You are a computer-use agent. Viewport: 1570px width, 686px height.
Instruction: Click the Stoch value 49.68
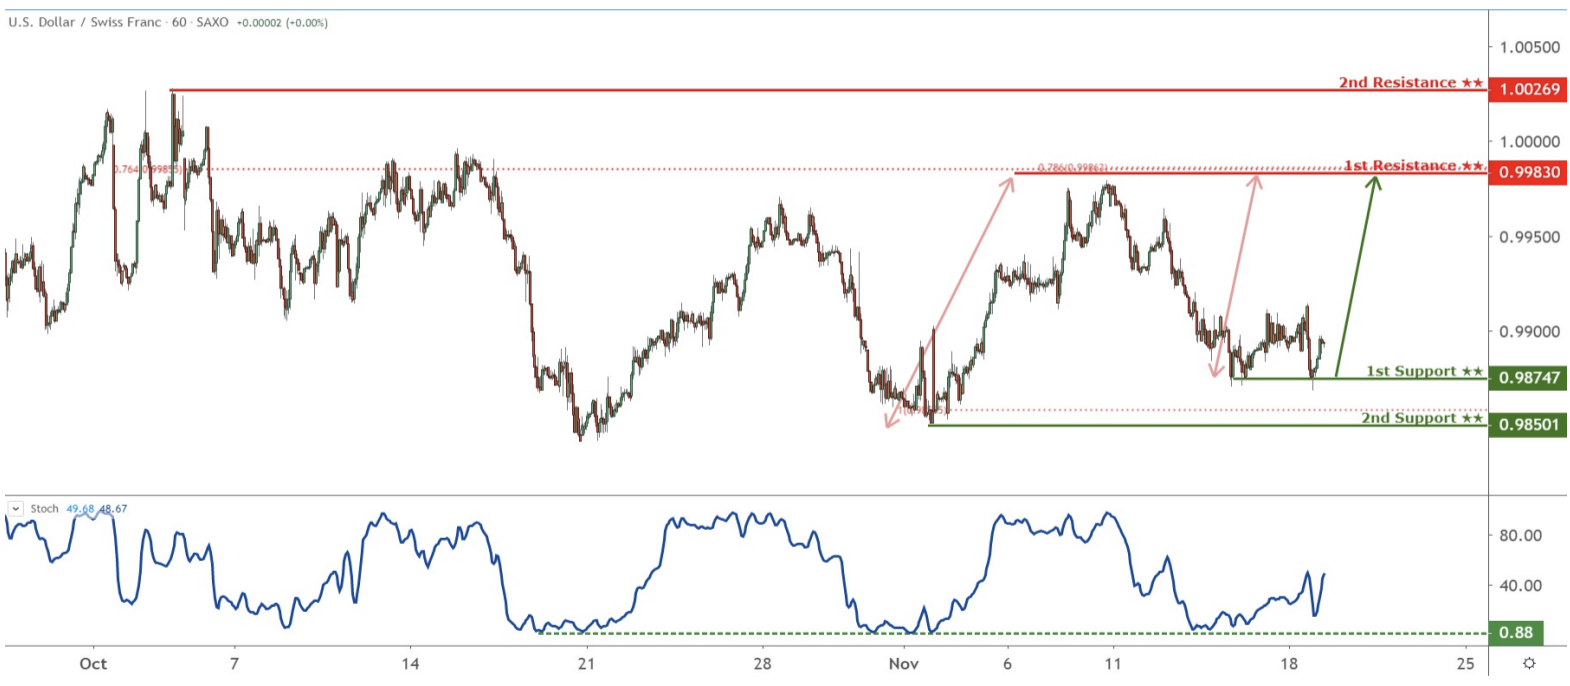tap(80, 509)
